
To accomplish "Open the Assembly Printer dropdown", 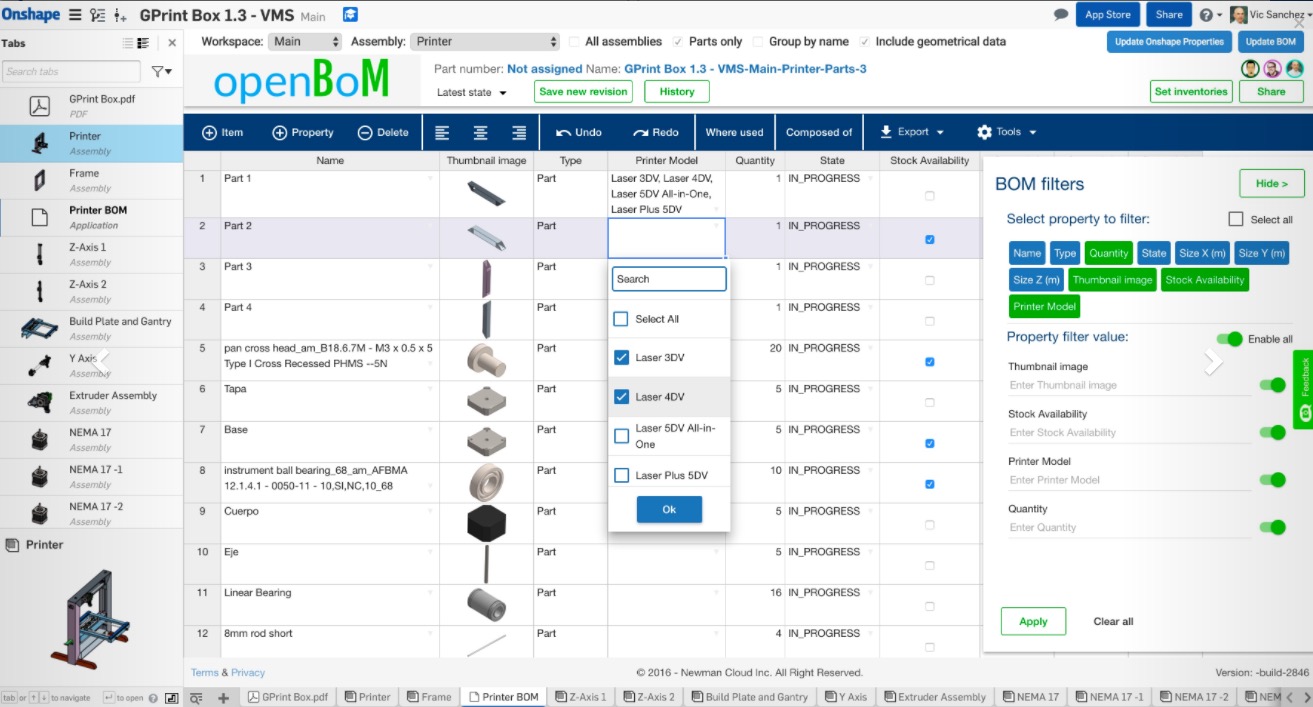I will coord(484,42).
